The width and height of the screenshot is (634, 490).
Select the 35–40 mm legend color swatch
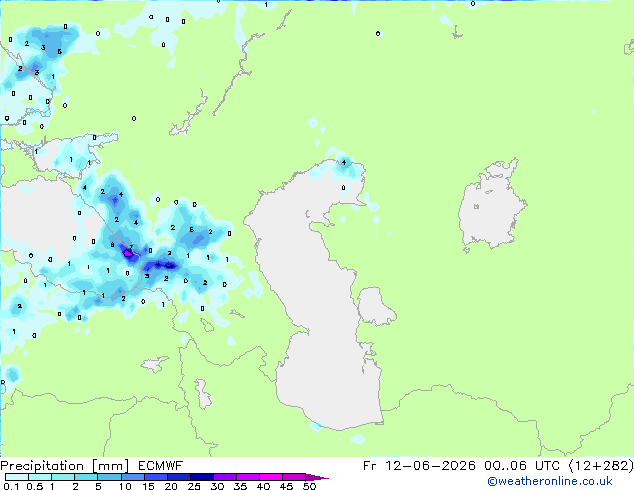click(248, 477)
